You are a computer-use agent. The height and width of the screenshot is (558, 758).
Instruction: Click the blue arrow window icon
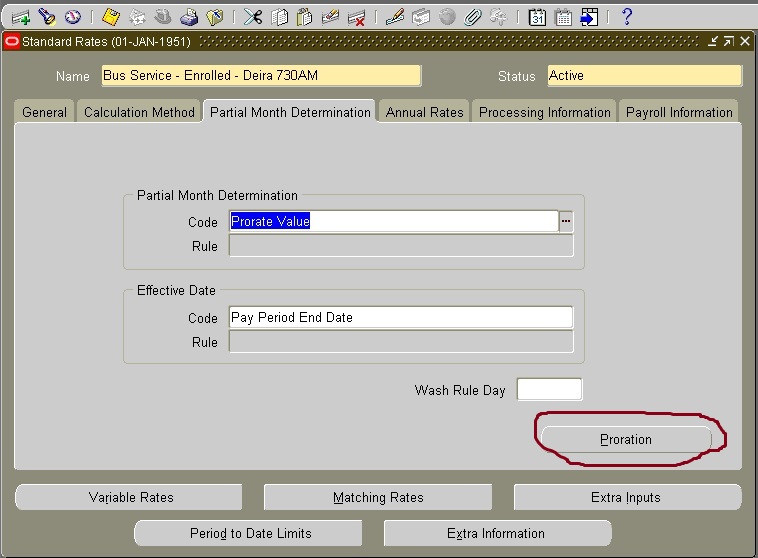point(589,17)
